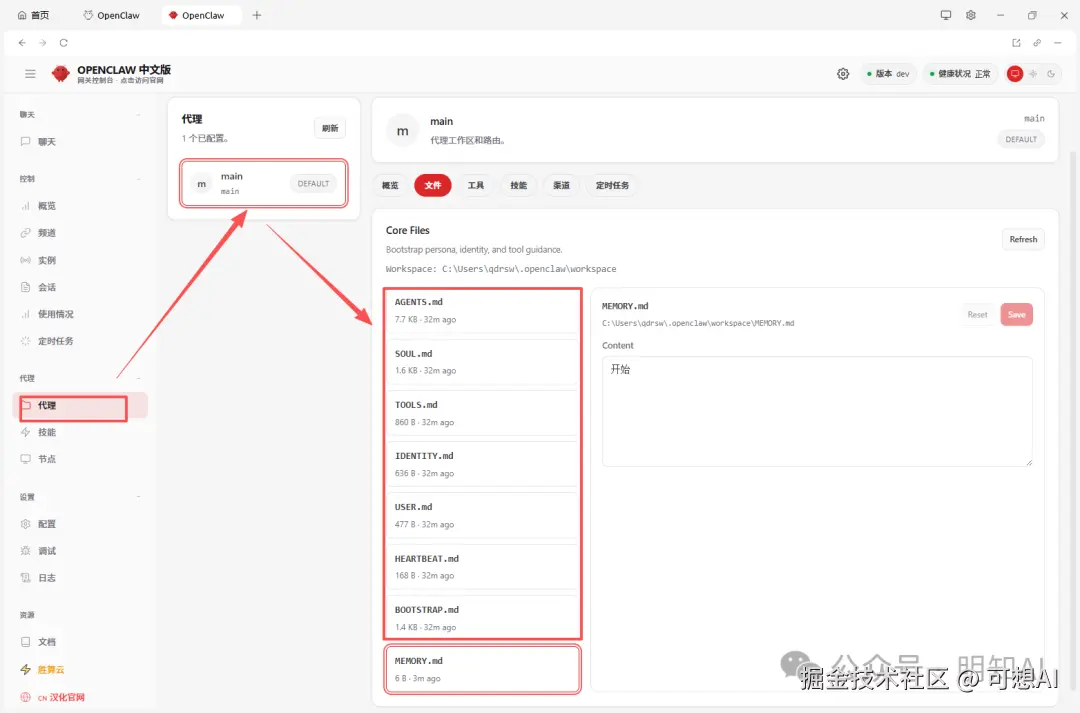Open 日志 logs in sidebar
The image size is (1080, 713).
click(80, 578)
